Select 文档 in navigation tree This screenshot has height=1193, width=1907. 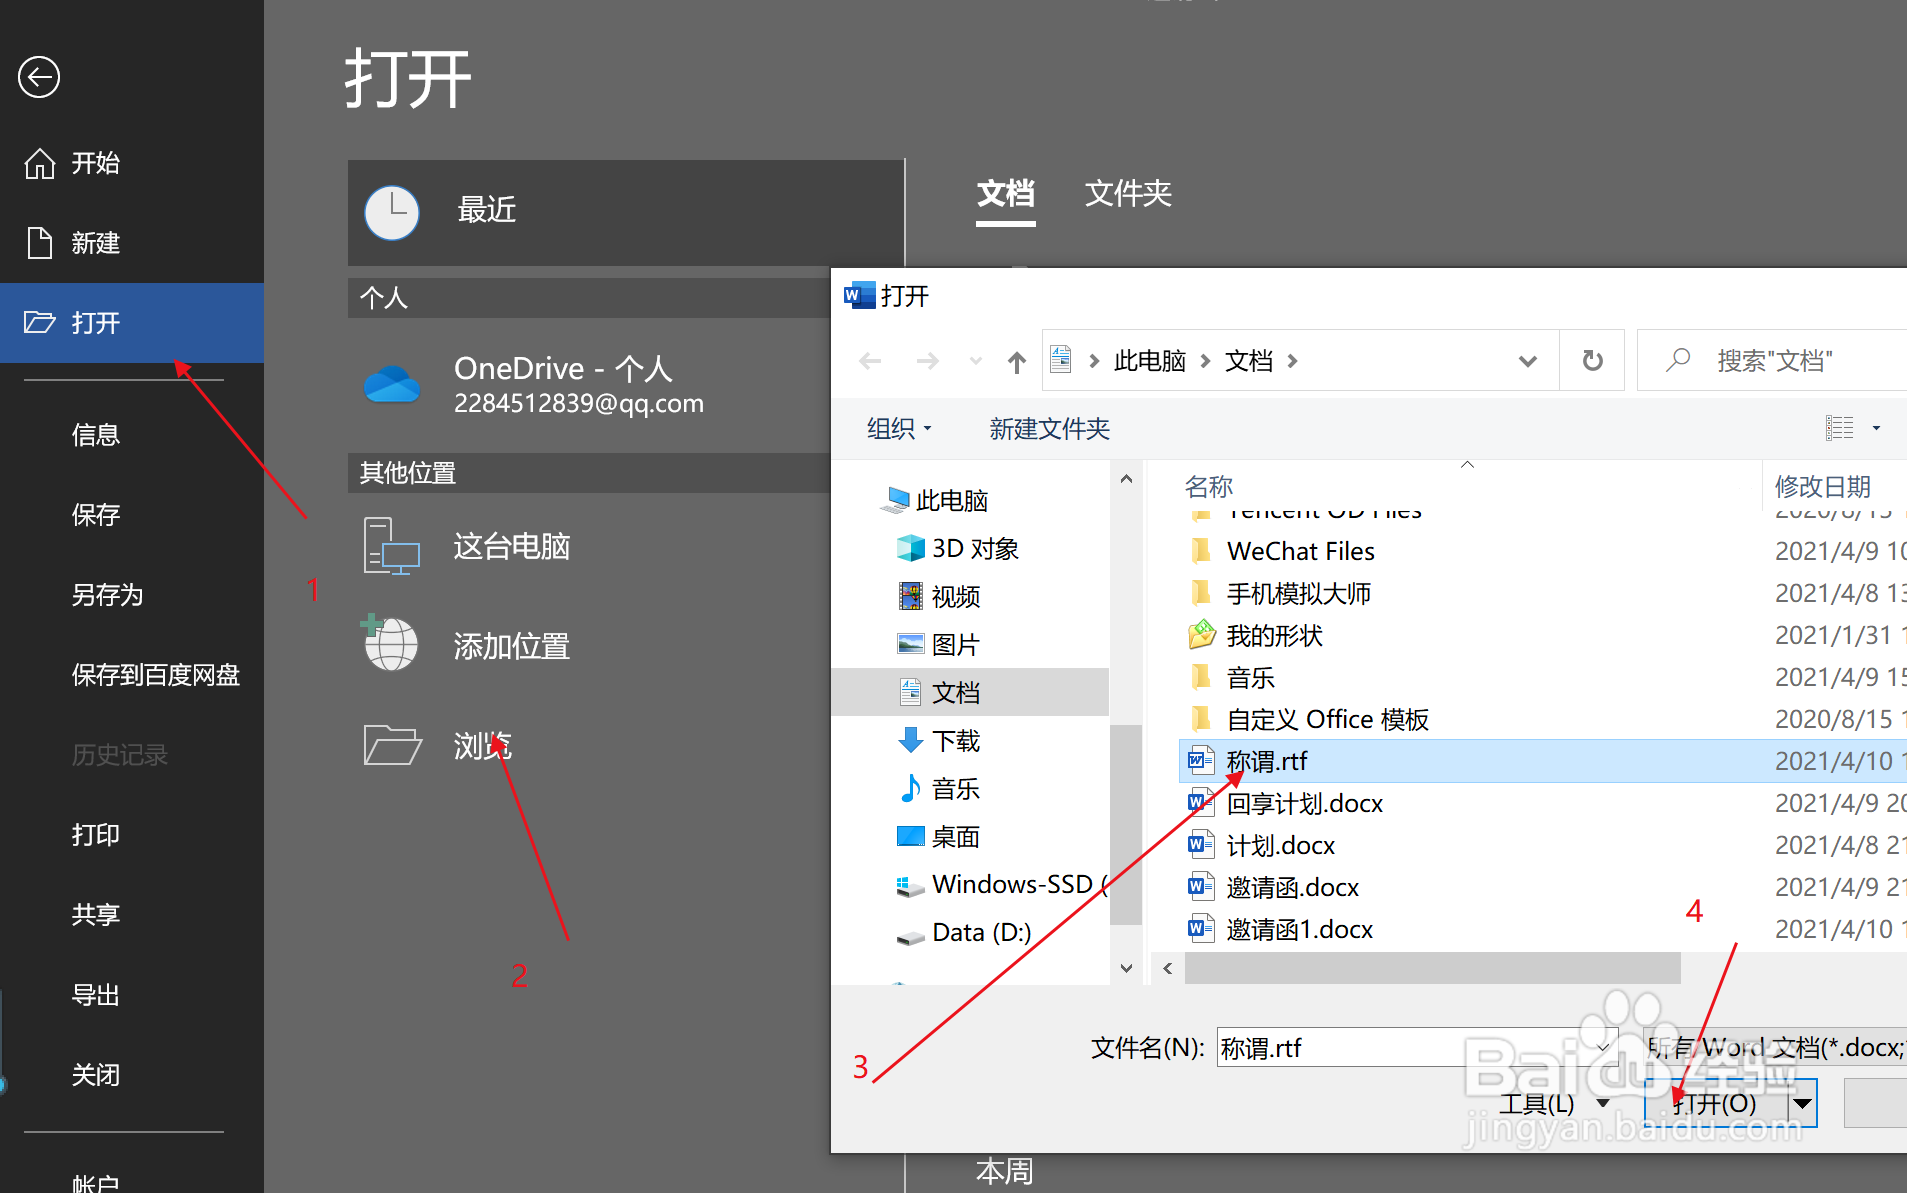[x=970, y=692]
